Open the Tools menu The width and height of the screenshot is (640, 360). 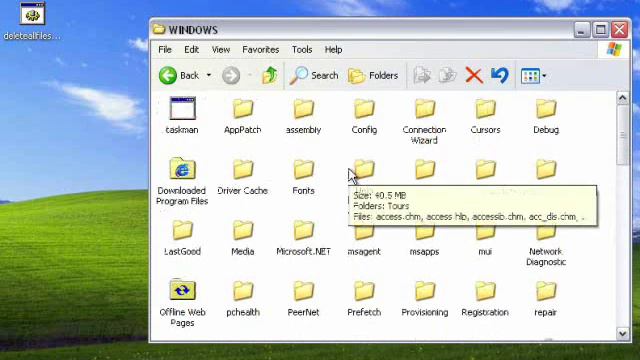coord(302,50)
